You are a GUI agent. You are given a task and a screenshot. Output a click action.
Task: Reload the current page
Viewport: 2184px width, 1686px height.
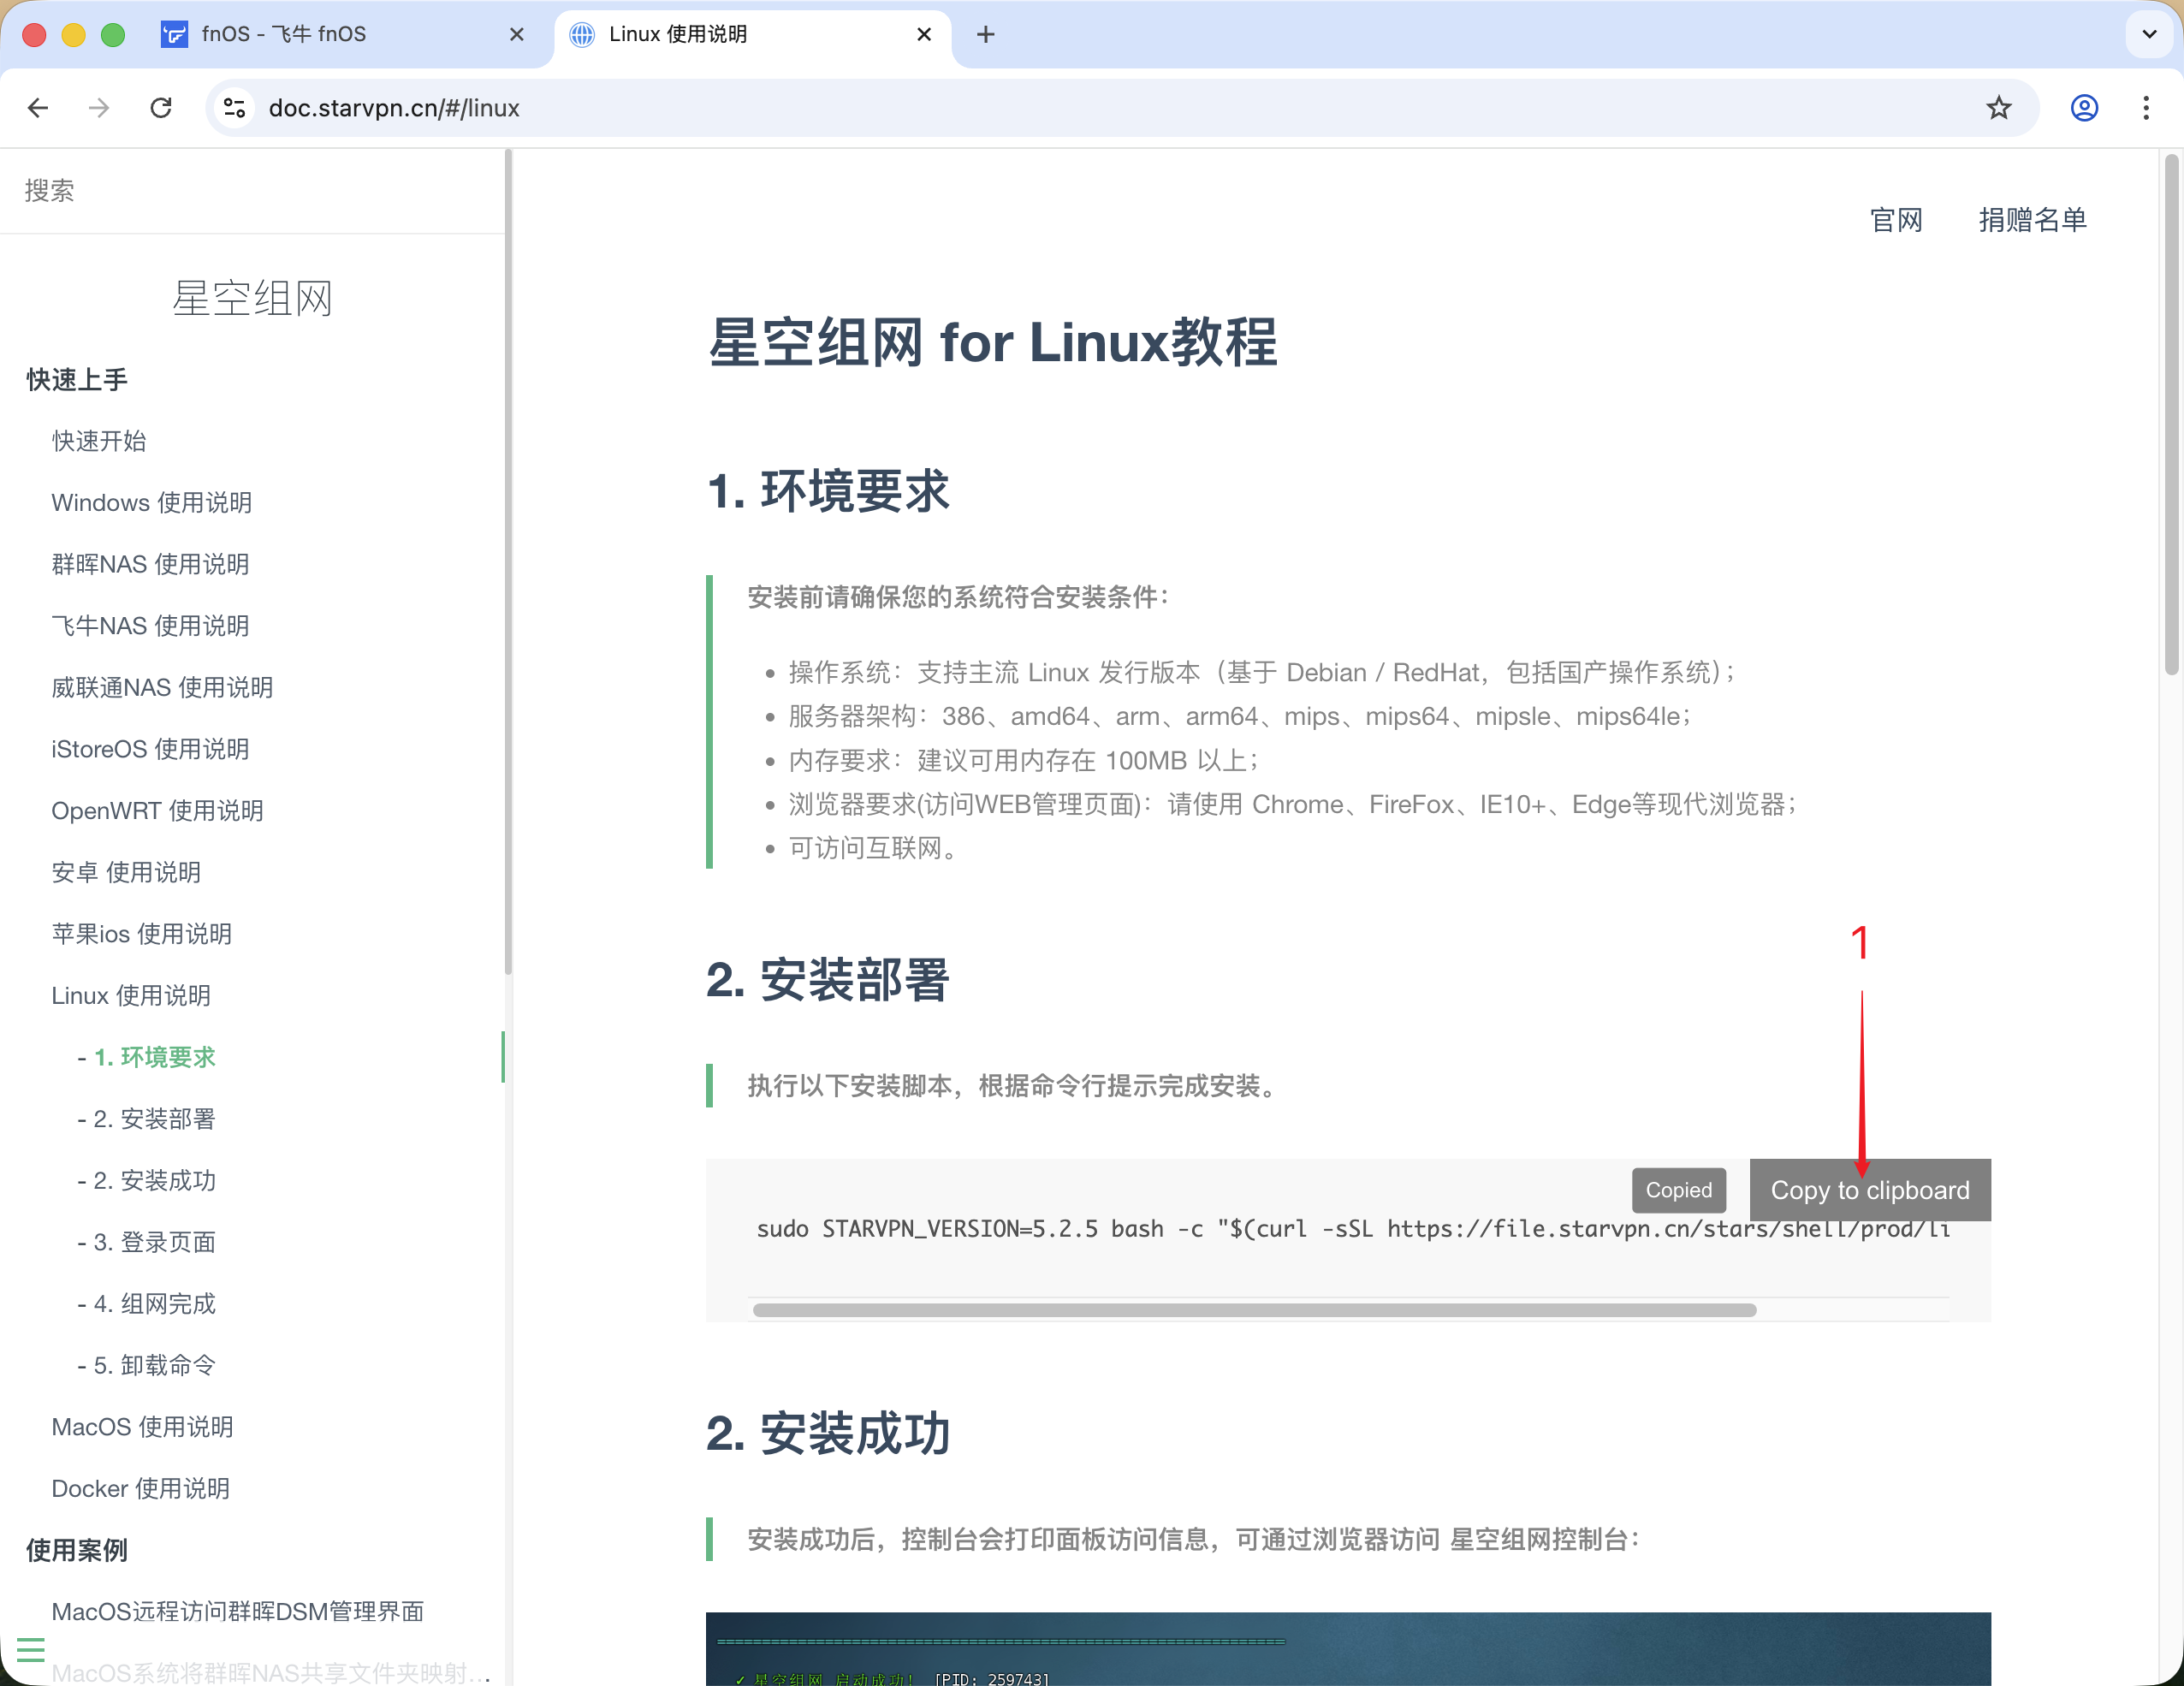pyautogui.click(x=161, y=108)
